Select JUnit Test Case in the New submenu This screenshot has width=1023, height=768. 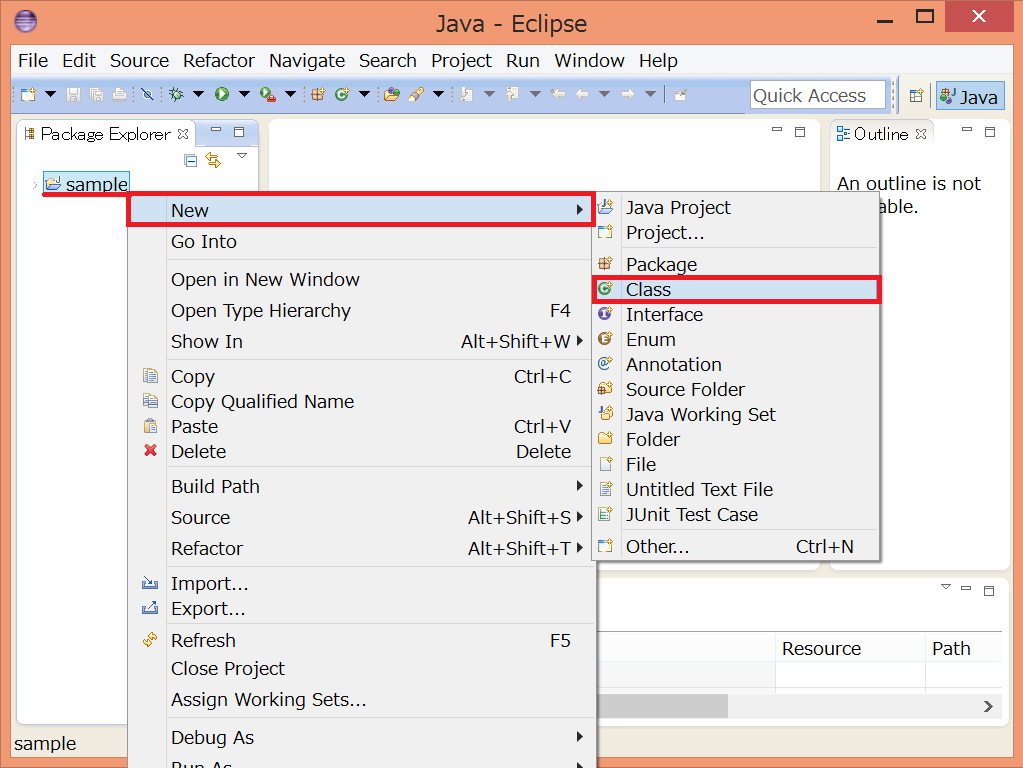point(737,515)
